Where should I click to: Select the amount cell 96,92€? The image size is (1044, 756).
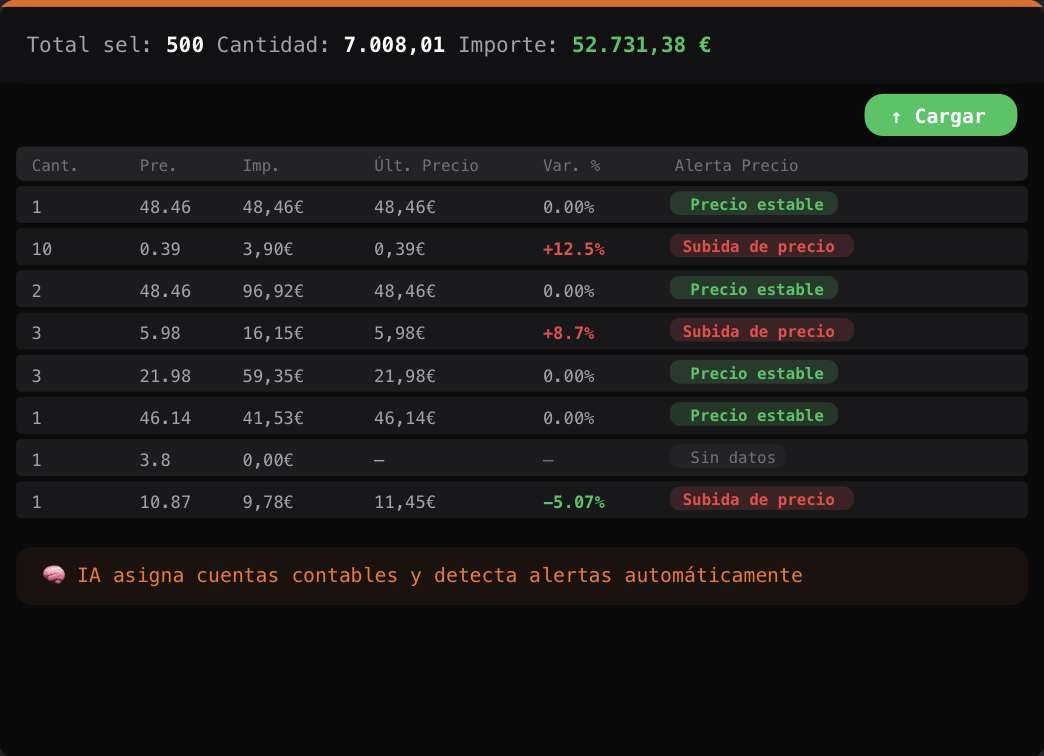(273, 291)
